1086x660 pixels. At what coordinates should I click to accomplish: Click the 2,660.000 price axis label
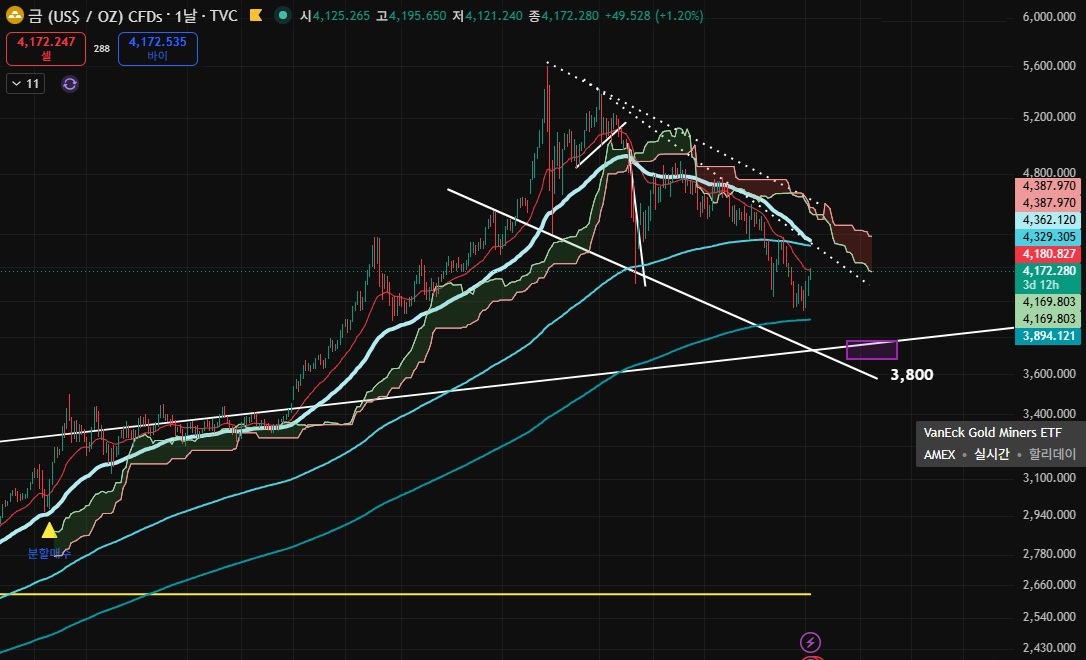(1049, 585)
